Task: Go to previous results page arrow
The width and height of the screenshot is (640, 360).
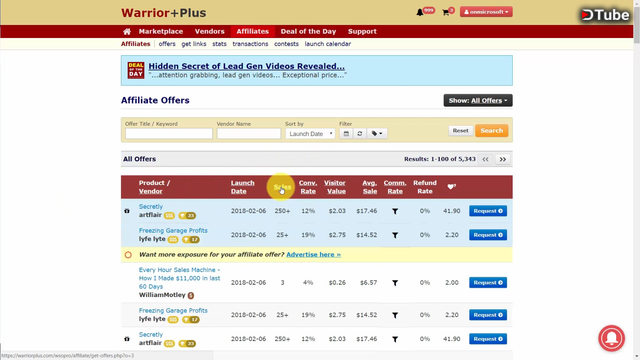Action: coord(485,159)
